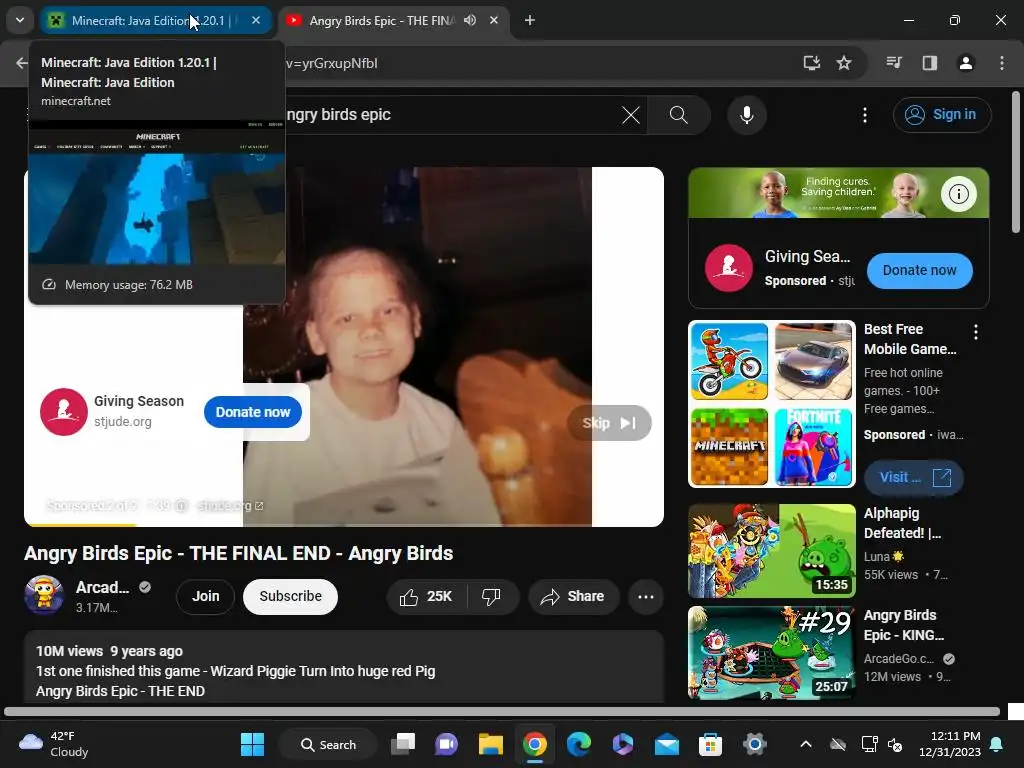Click the vertical page scrollbar

click(1016, 162)
